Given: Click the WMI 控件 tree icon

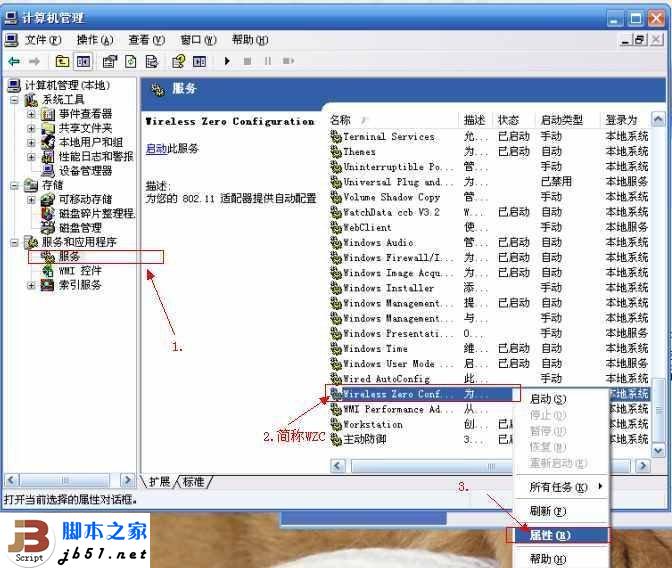Looking at the screenshot, I should tap(48, 270).
